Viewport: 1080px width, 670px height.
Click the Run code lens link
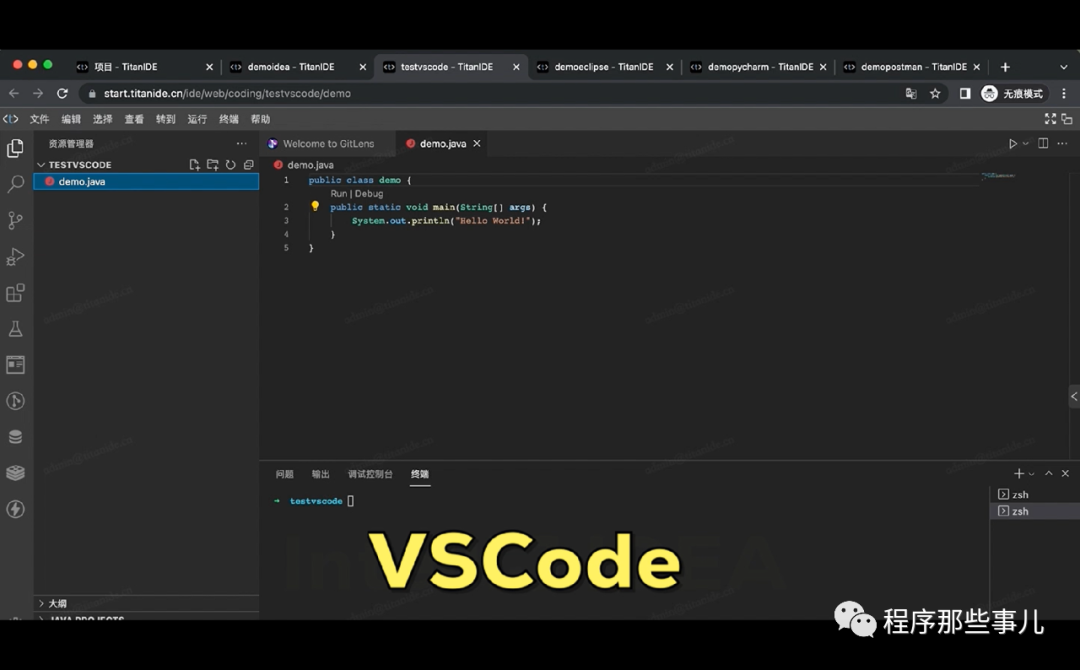(x=338, y=193)
